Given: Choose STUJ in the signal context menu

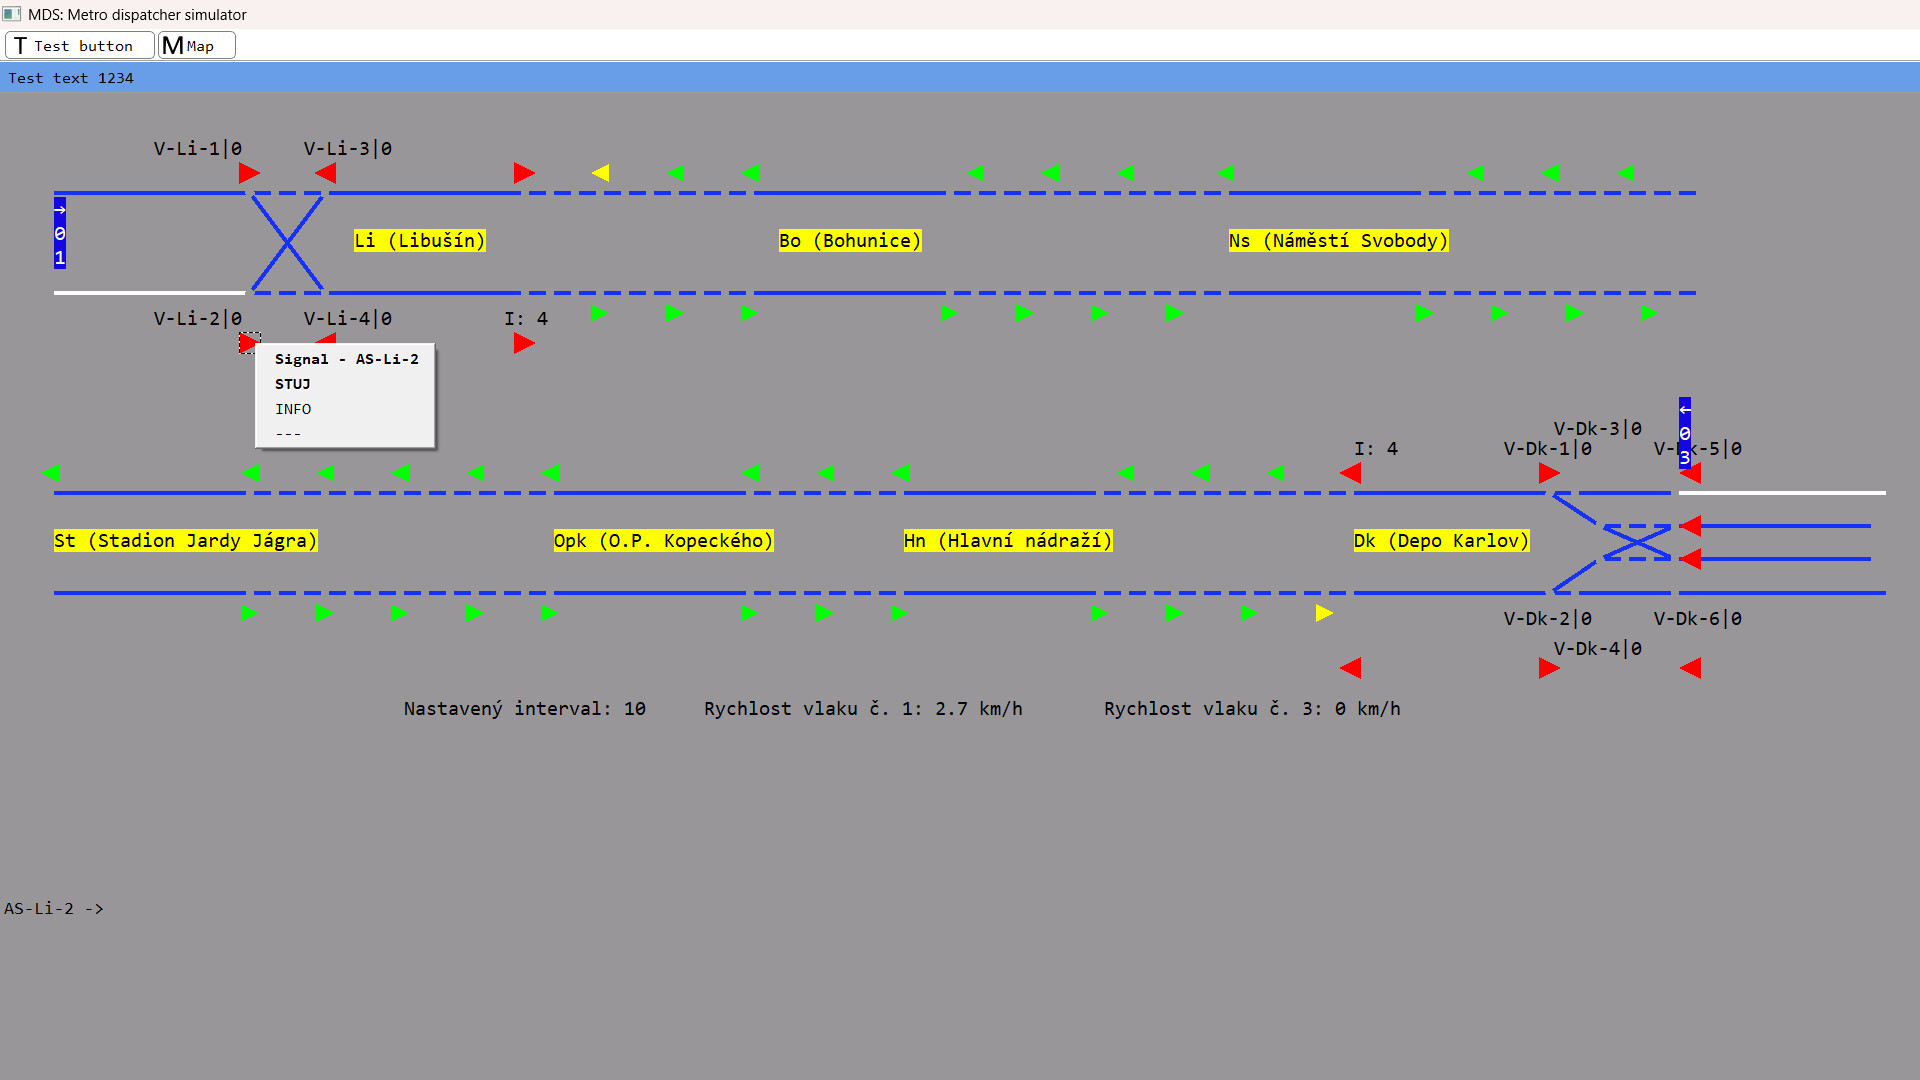Looking at the screenshot, I should coord(292,384).
